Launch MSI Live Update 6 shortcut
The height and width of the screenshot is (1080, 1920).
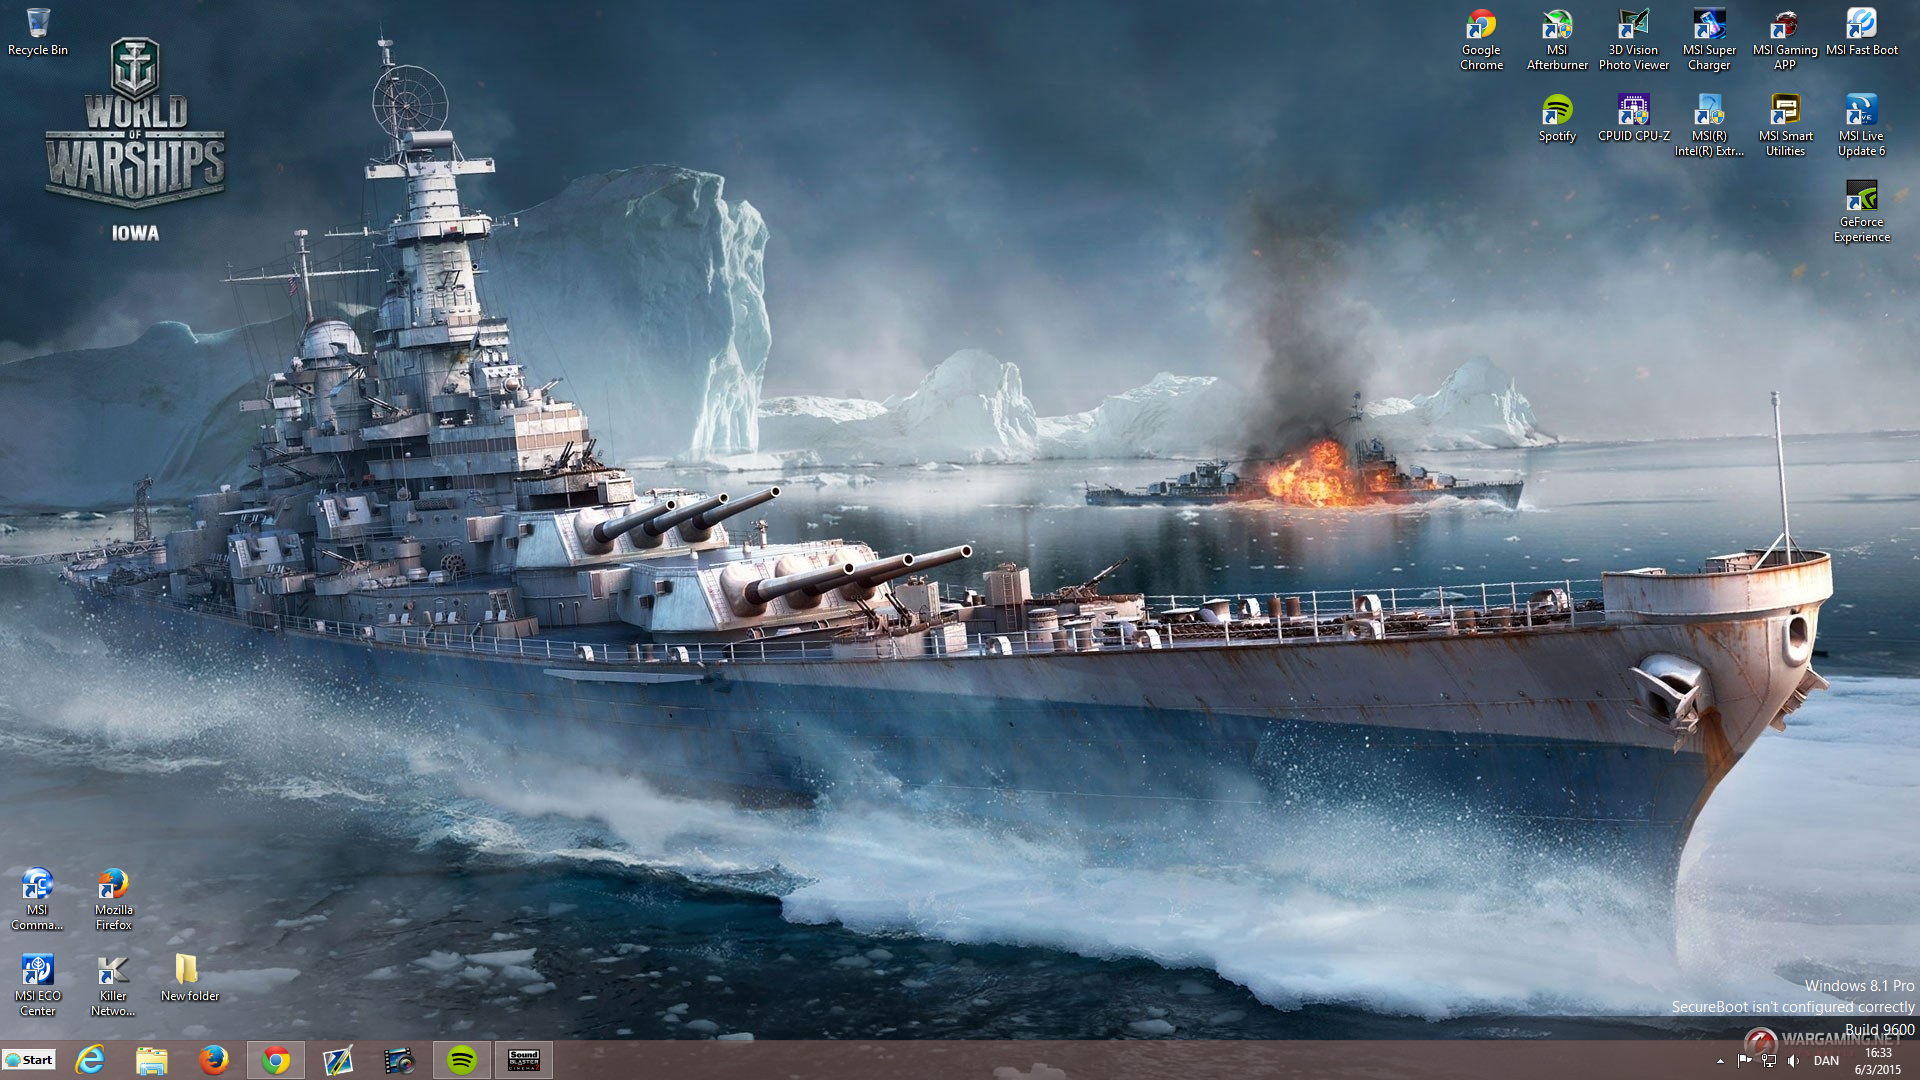coord(1861,125)
